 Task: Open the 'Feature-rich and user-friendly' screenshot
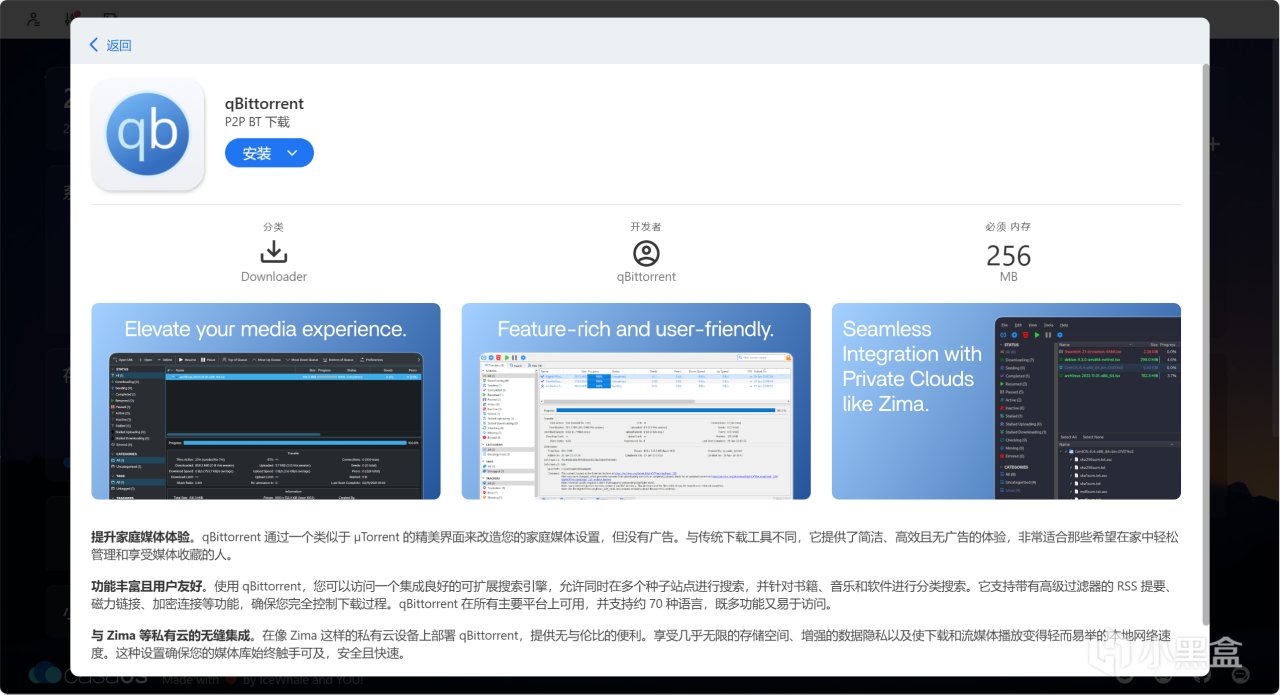(636, 401)
